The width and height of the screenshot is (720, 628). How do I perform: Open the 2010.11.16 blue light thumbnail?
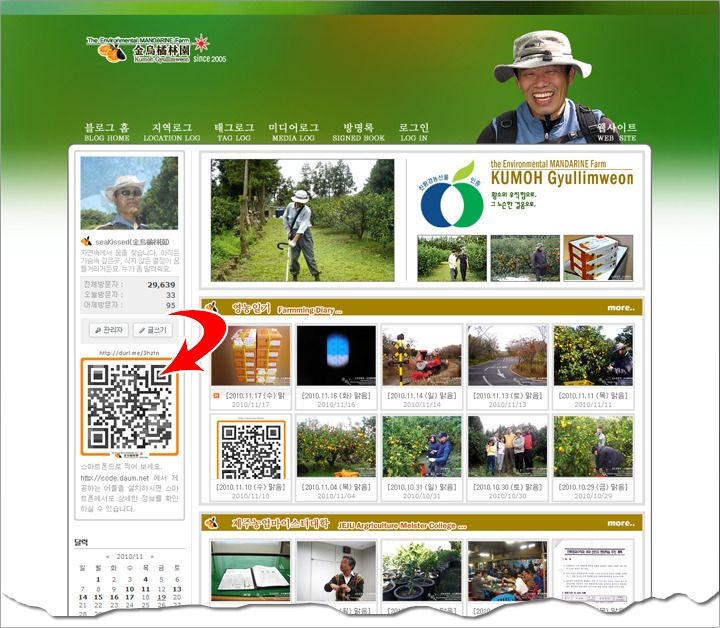pyautogui.click(x=336, y=356)
